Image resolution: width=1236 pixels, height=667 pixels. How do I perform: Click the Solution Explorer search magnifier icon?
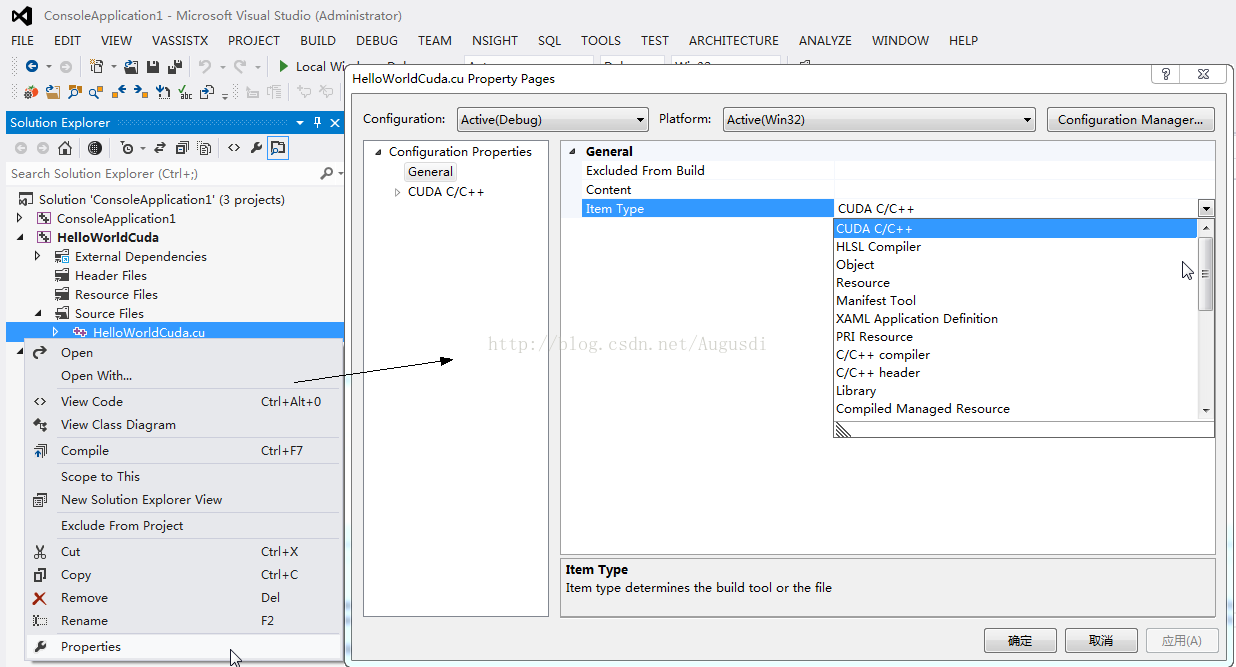point(326,173)
